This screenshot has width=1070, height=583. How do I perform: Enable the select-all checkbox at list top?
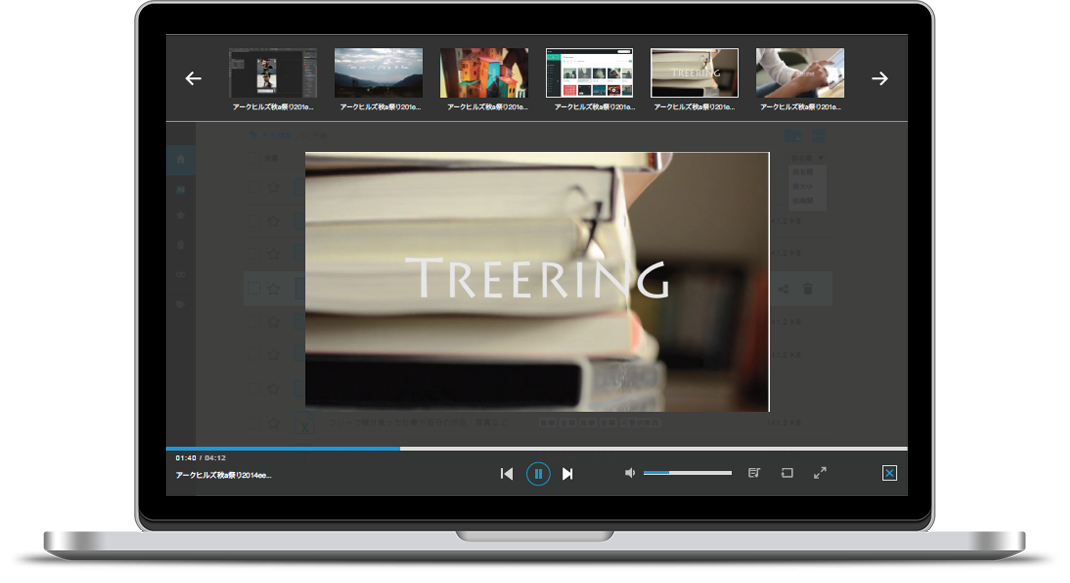252,158
